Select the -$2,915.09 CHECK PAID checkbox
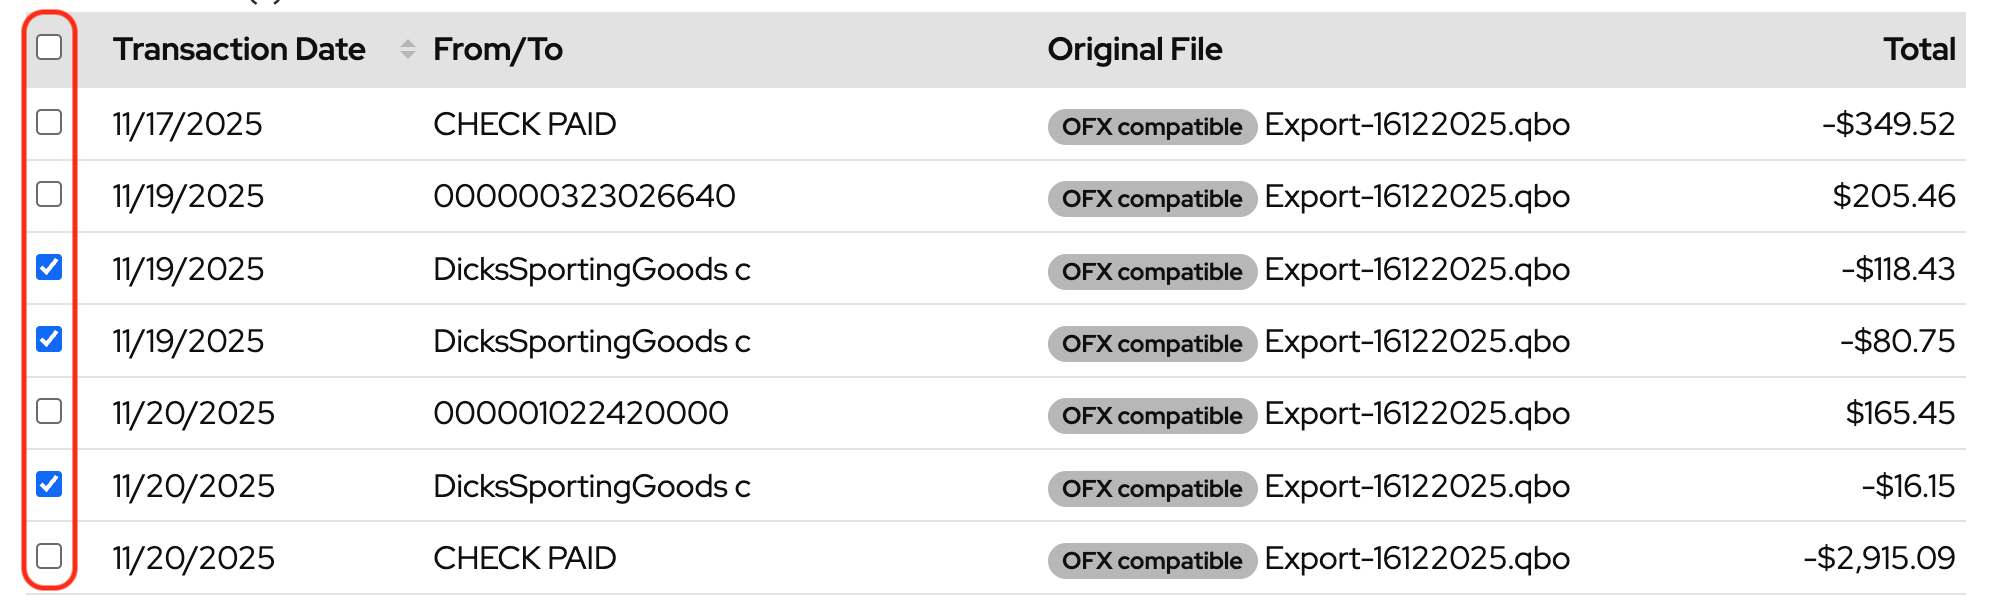 click(49, 556)
